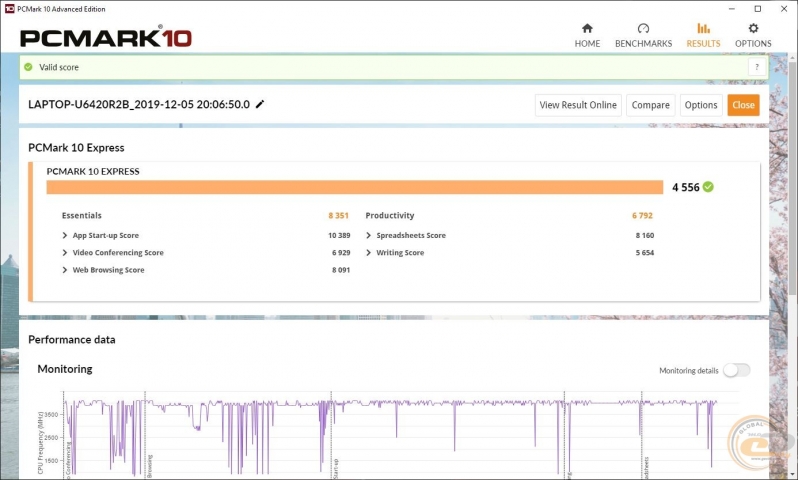
Task: Click the overall score 4 556
Action: tap(686, 187)
